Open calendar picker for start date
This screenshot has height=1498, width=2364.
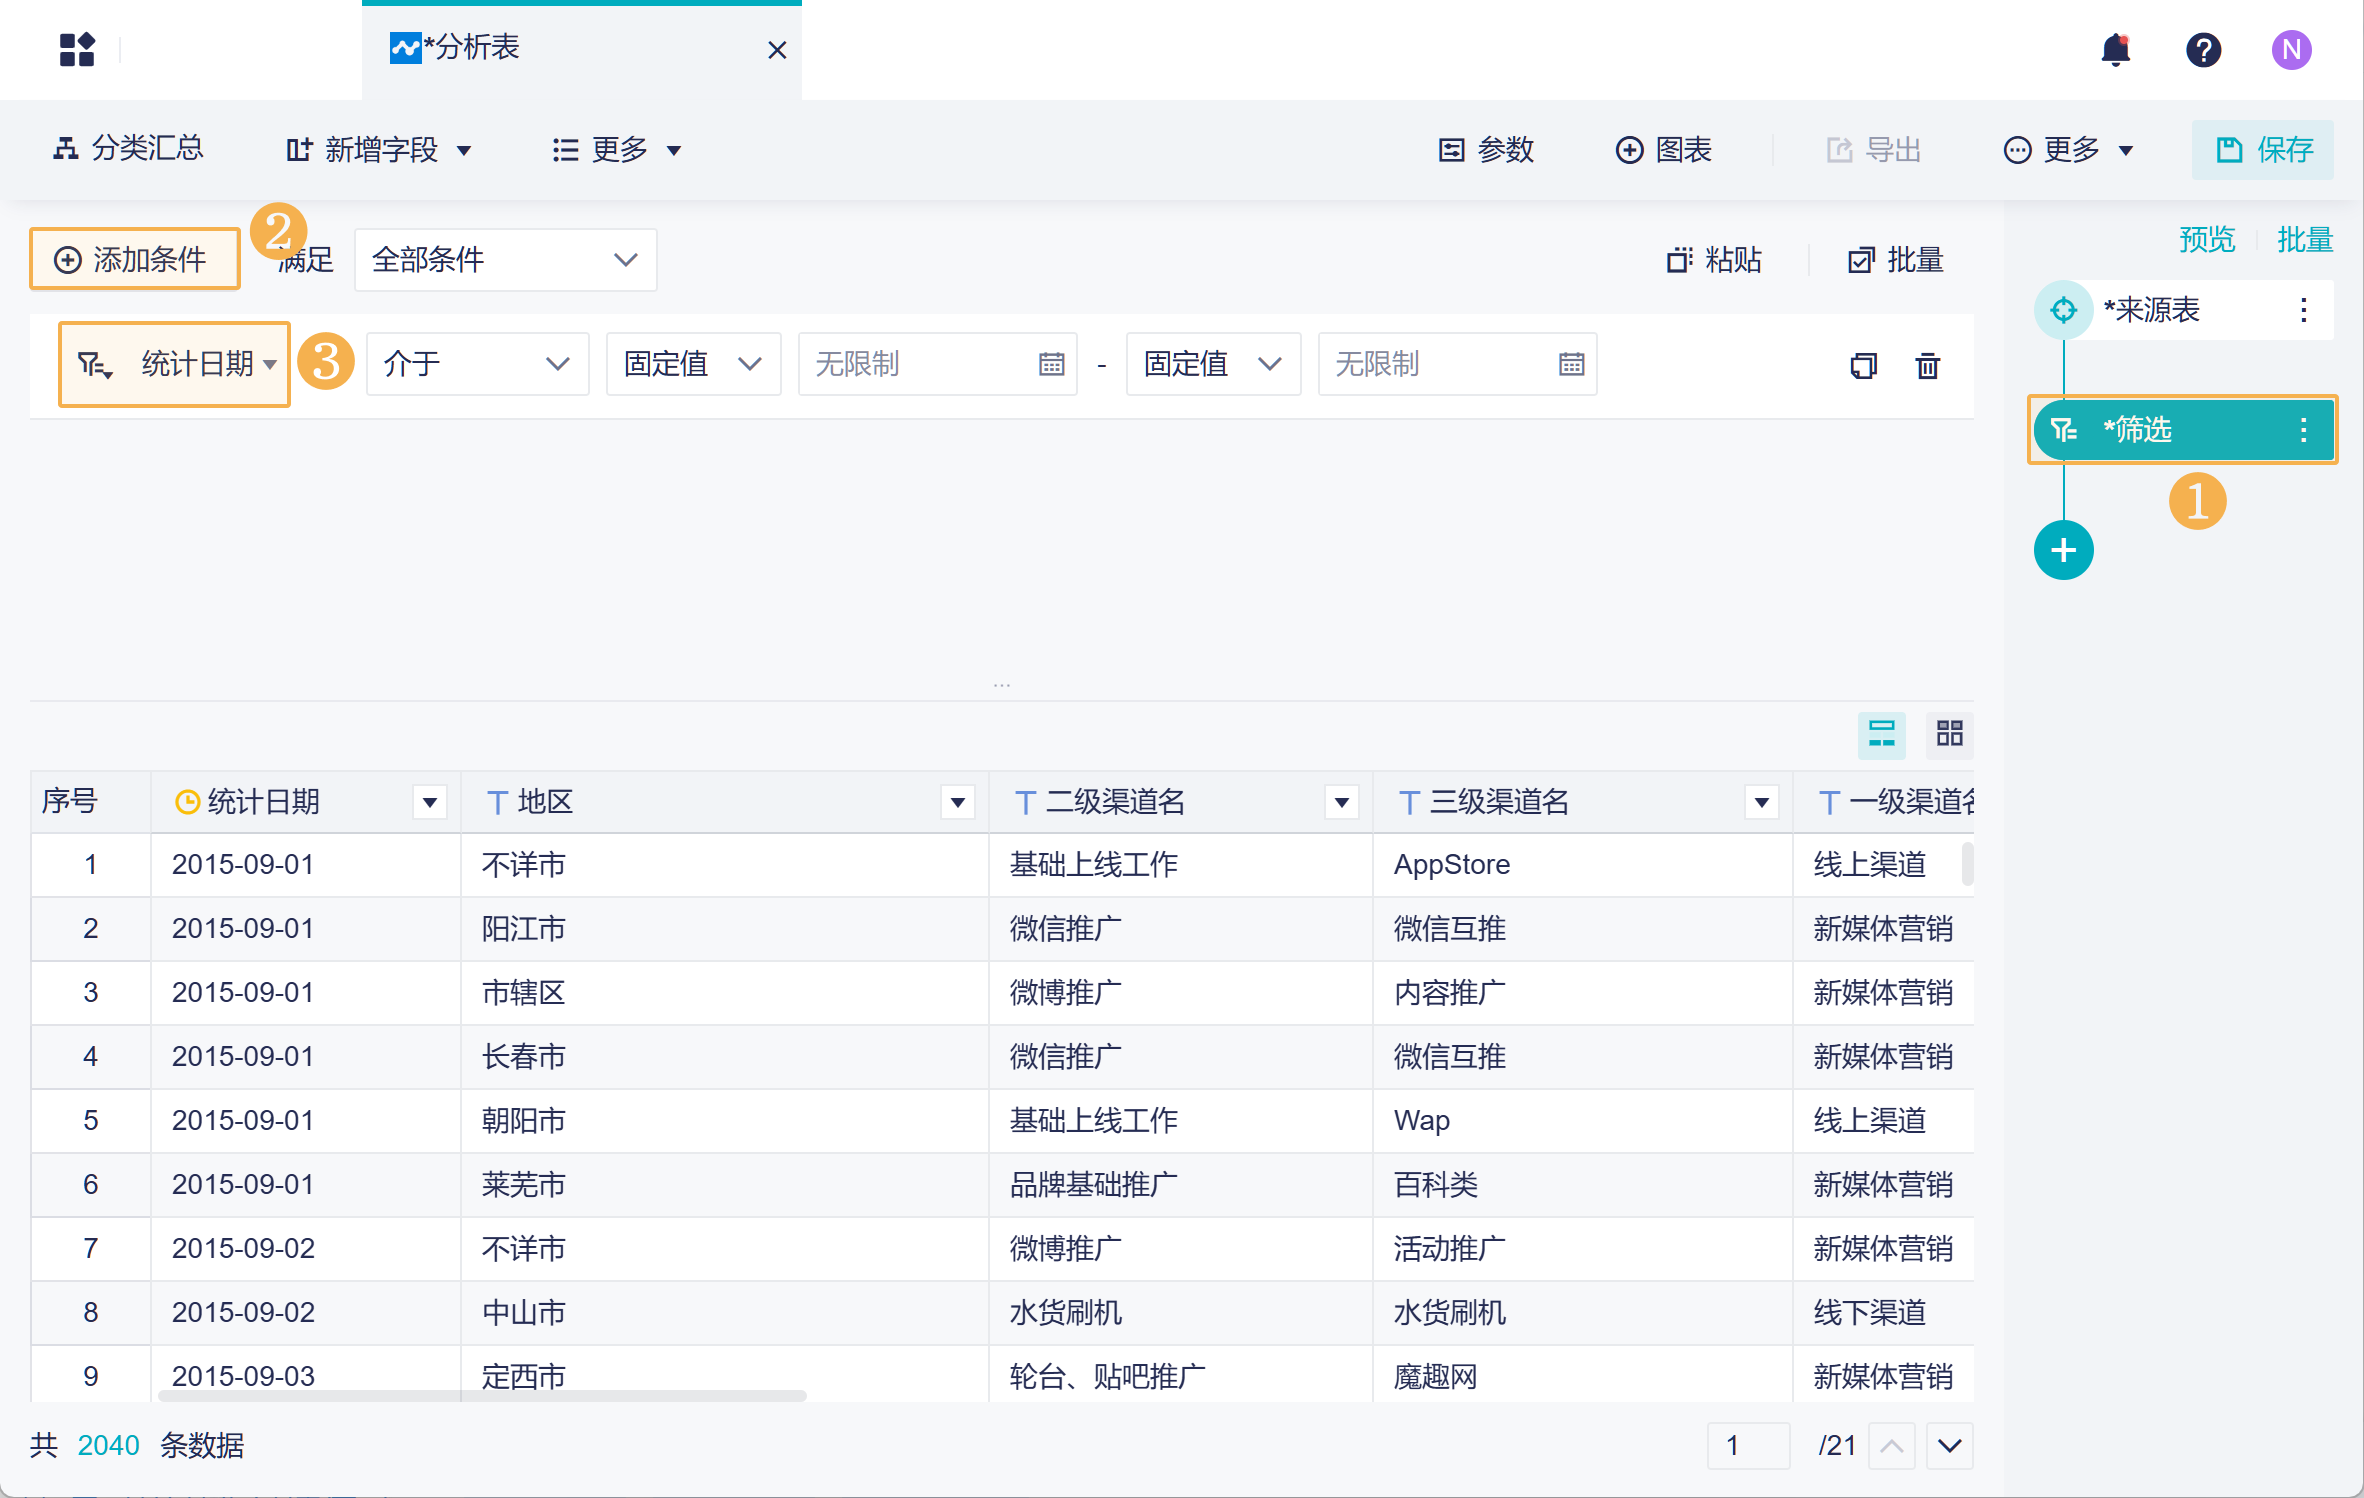click(1051, 364)
